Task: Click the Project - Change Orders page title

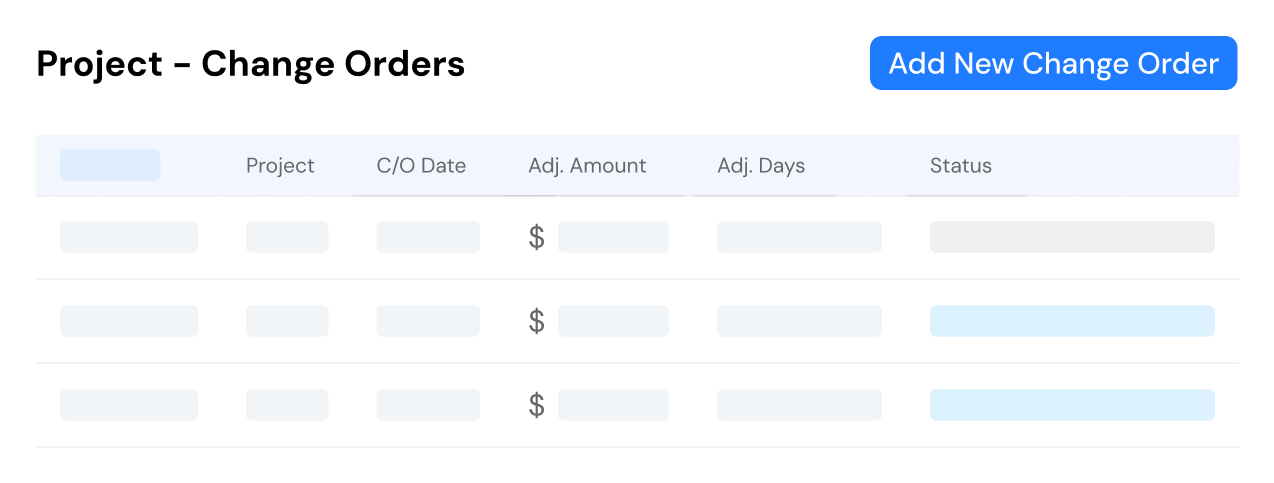Action: click(x=251, y=64)
